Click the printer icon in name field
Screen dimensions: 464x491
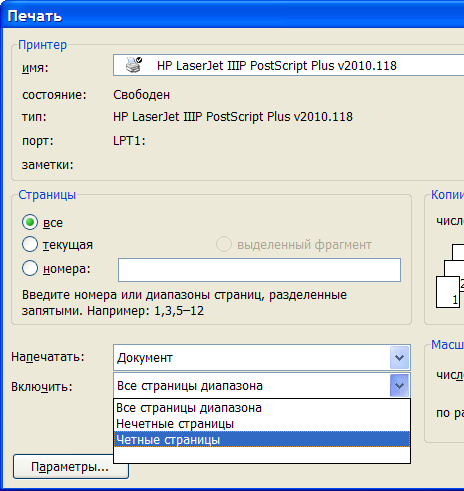coord(134,65)
